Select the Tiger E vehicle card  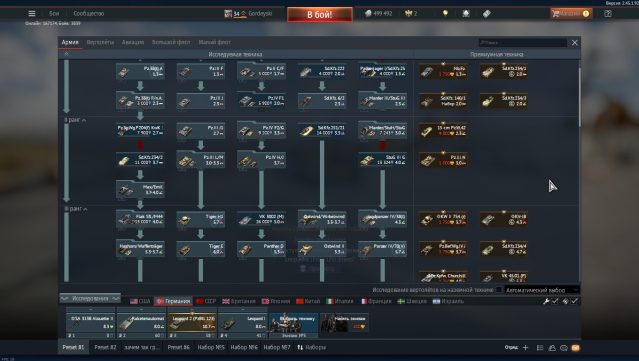pyautogui.click(x=201, y=249)
